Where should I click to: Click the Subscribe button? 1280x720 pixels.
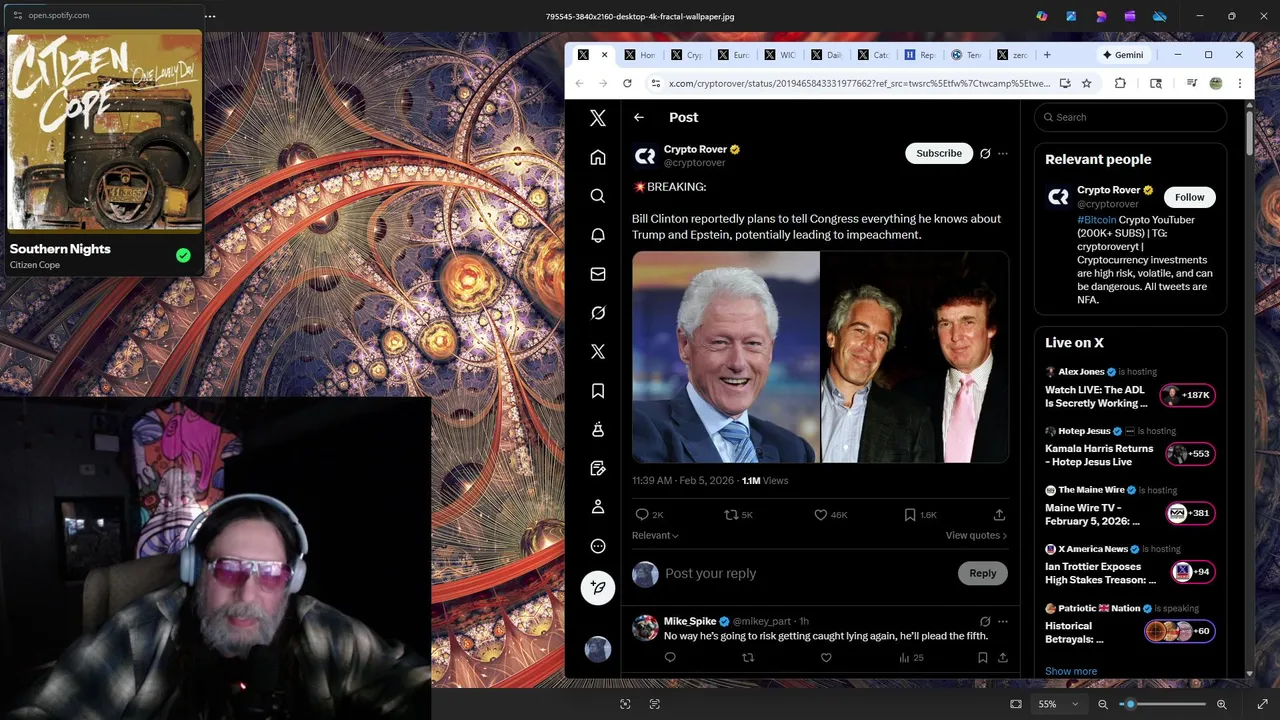point(939,153)
